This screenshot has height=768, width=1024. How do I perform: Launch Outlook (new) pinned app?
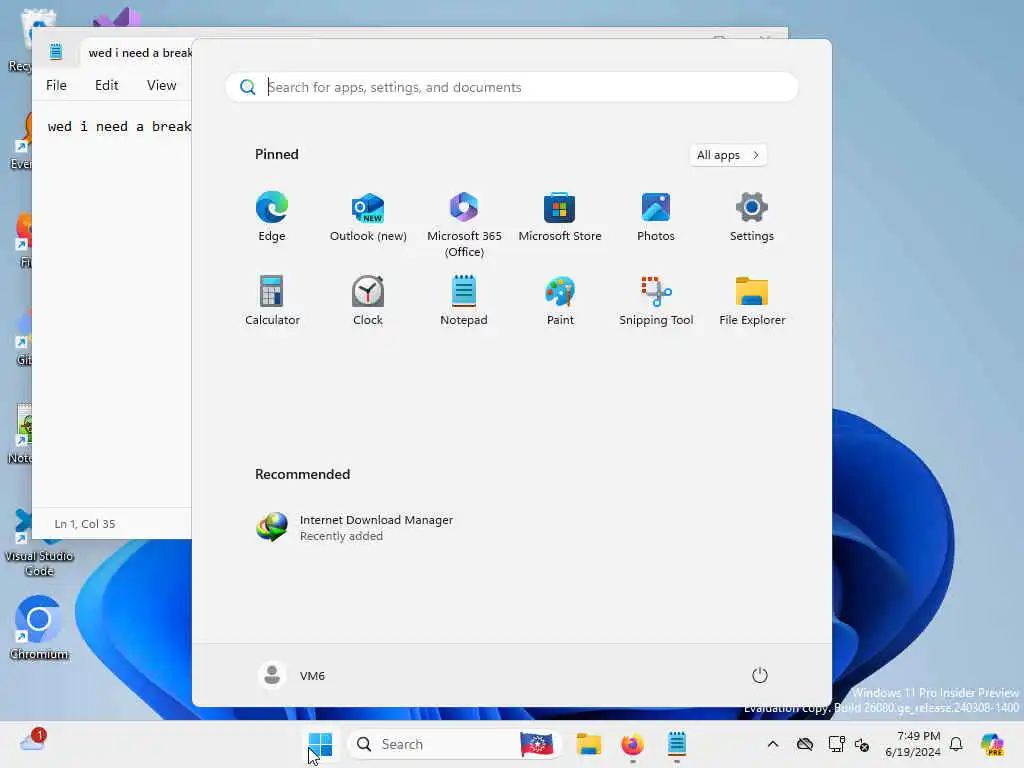click(x=368, y=217)
